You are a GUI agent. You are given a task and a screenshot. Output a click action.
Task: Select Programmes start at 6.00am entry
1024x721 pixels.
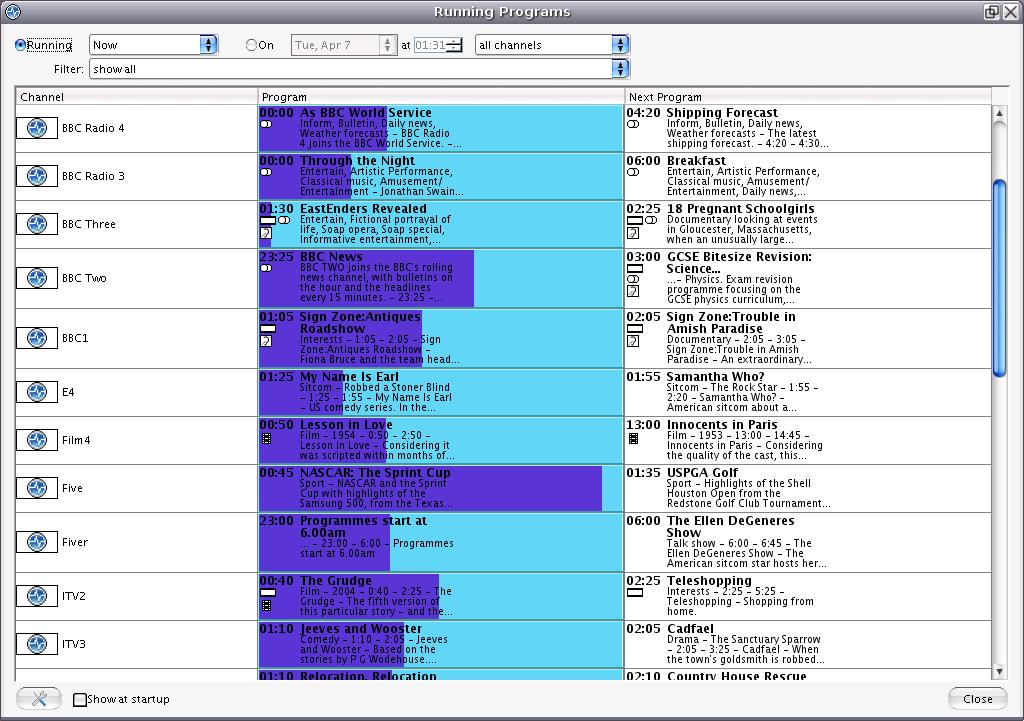(441, 542)
